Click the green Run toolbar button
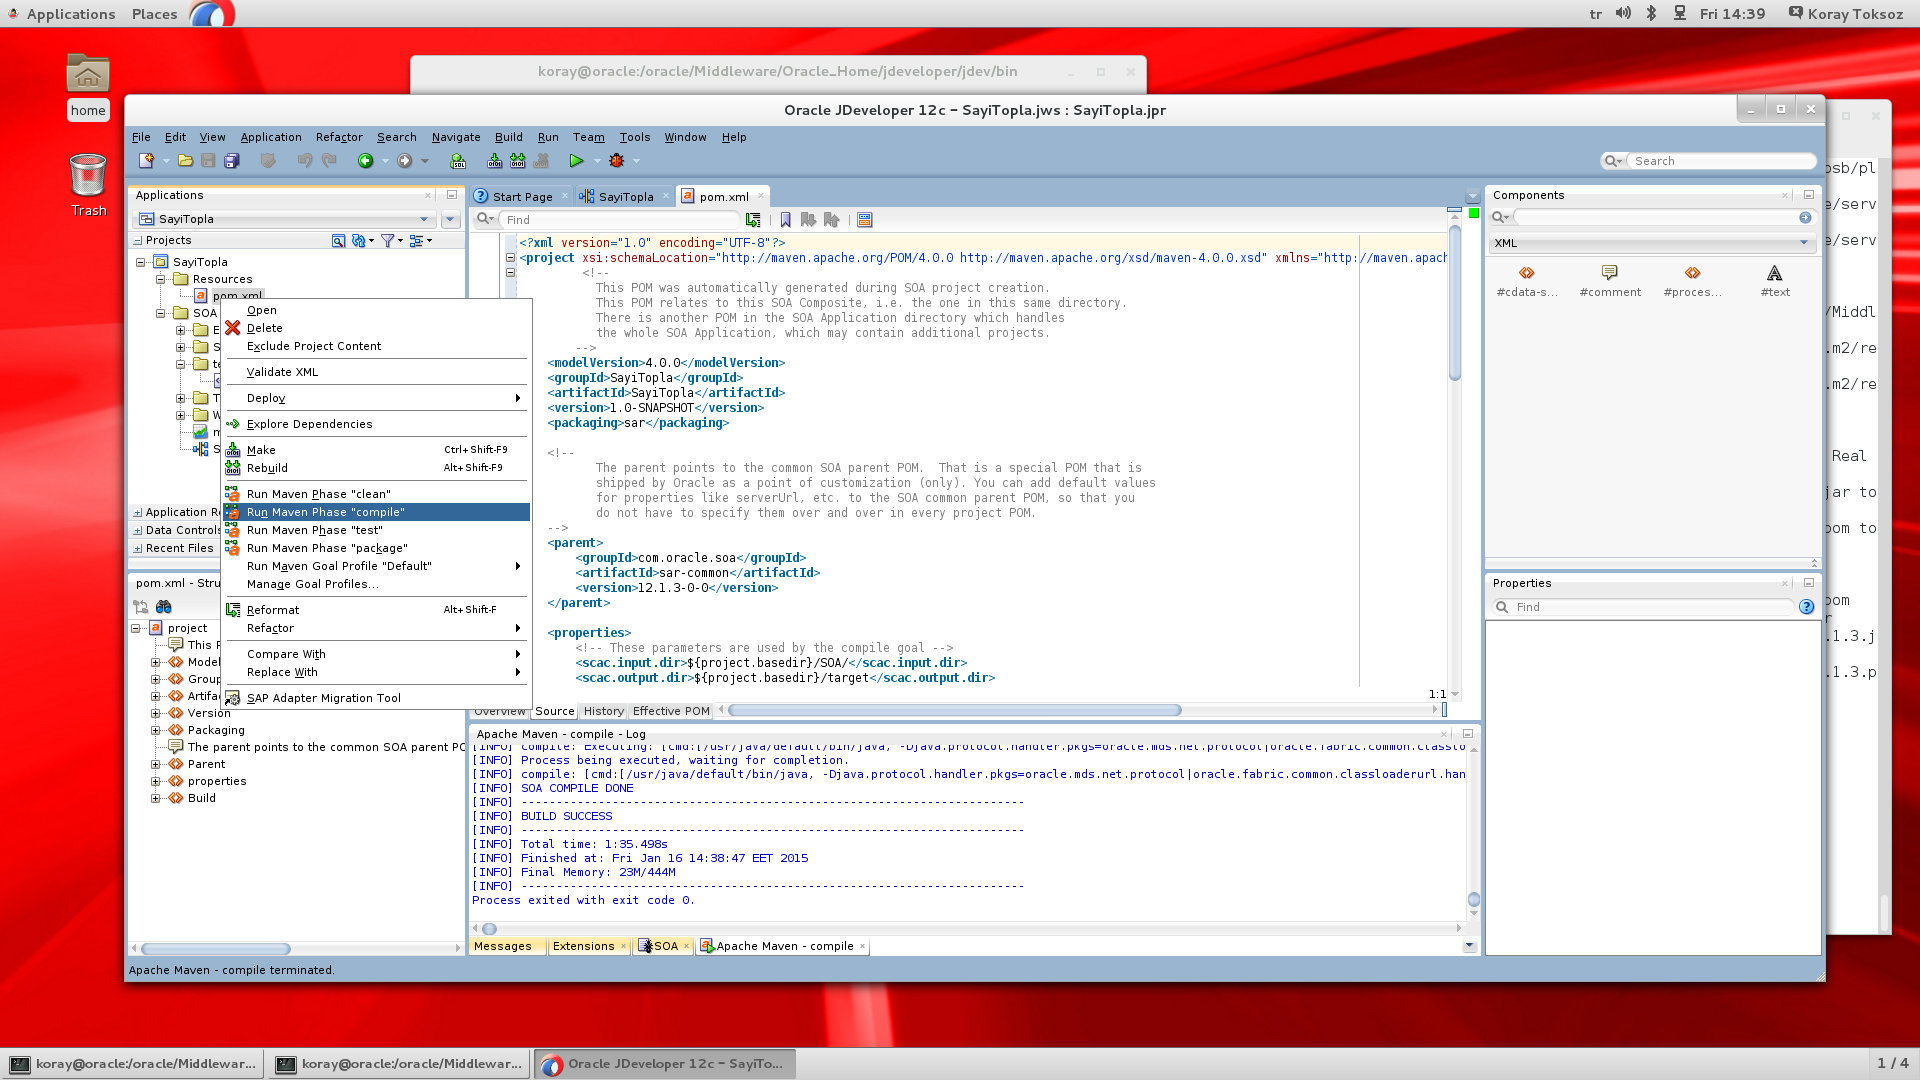The width and height of the screenshot is (1920, 1080). pyautogui.click(x=576, y=161)
